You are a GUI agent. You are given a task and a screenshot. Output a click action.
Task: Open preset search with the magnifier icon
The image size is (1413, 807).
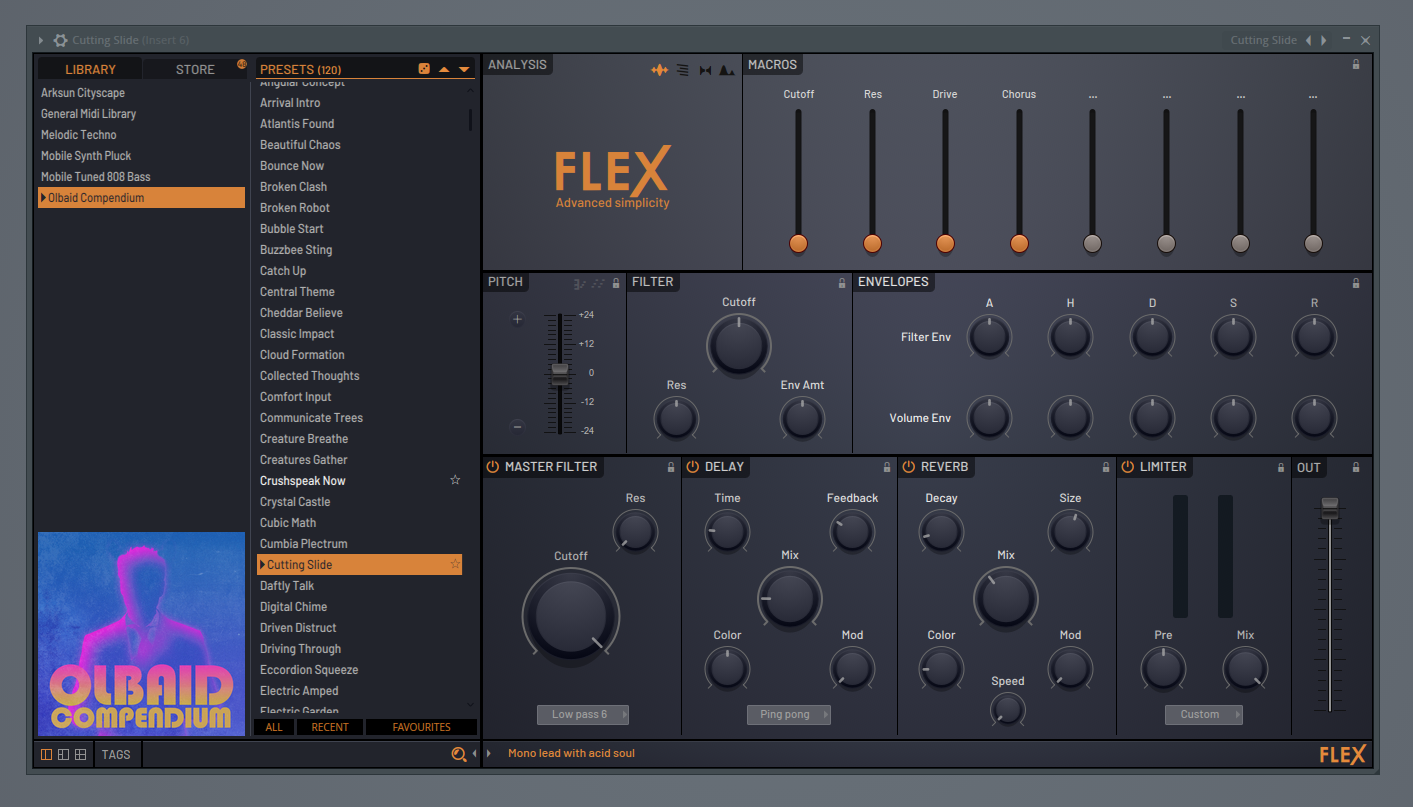[459, 754]
